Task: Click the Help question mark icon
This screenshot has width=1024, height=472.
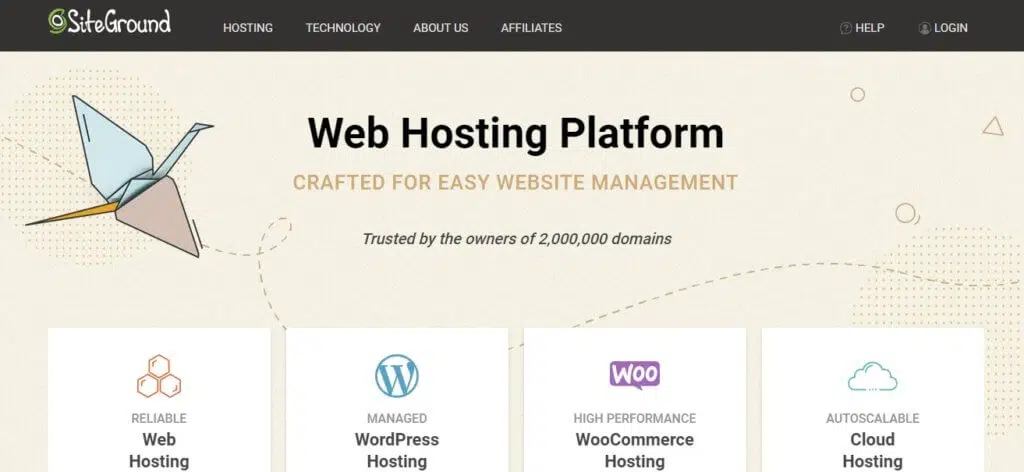Action: [x=846, y=28]
